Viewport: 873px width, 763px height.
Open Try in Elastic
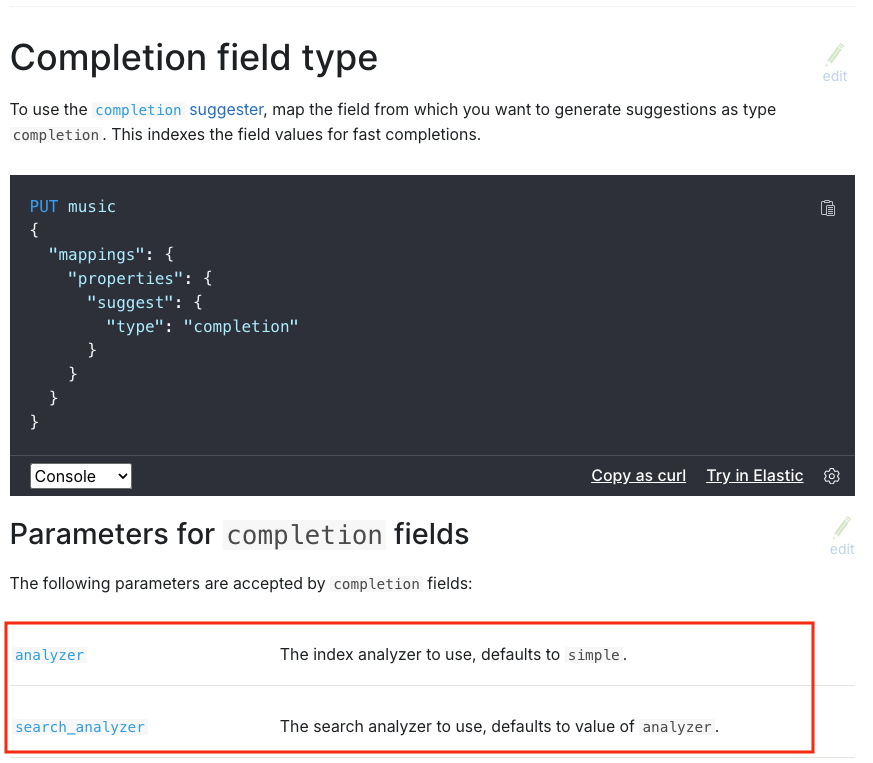[754, 475]
